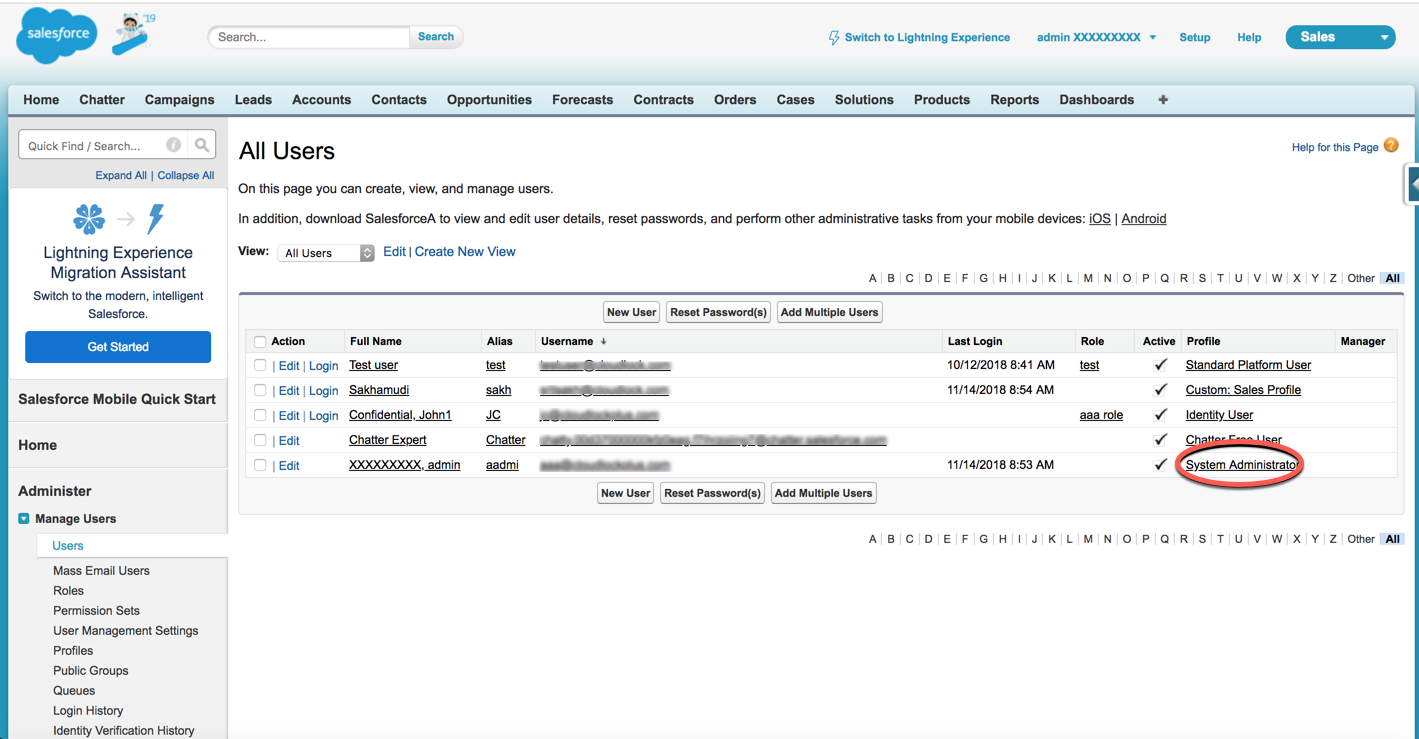Click the Salesforce cloud logo
1419x739 pixels.
pyautogui.click(x=57, y=35)
